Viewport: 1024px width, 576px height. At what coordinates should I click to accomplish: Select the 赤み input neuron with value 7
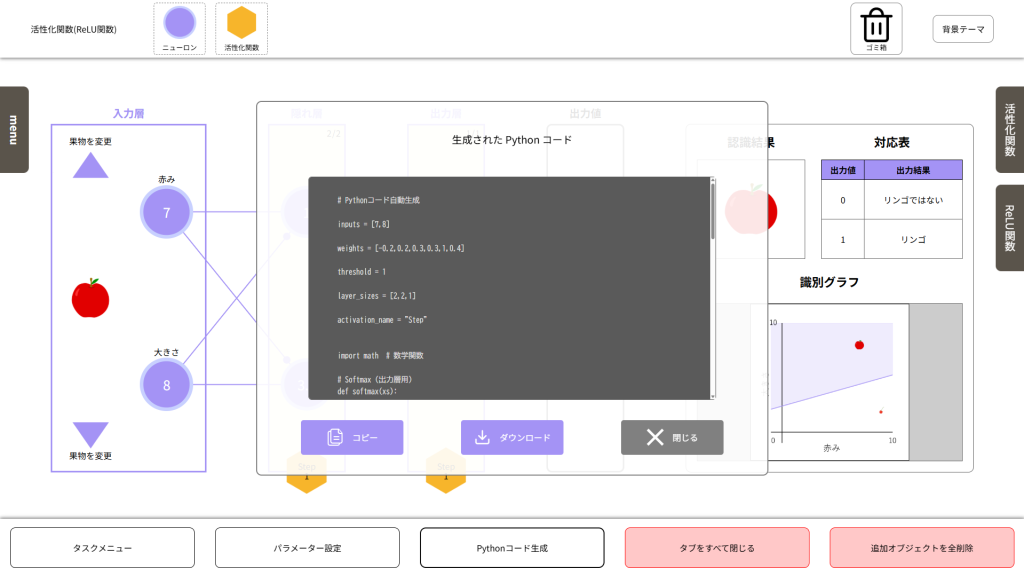tap(166, 213)
